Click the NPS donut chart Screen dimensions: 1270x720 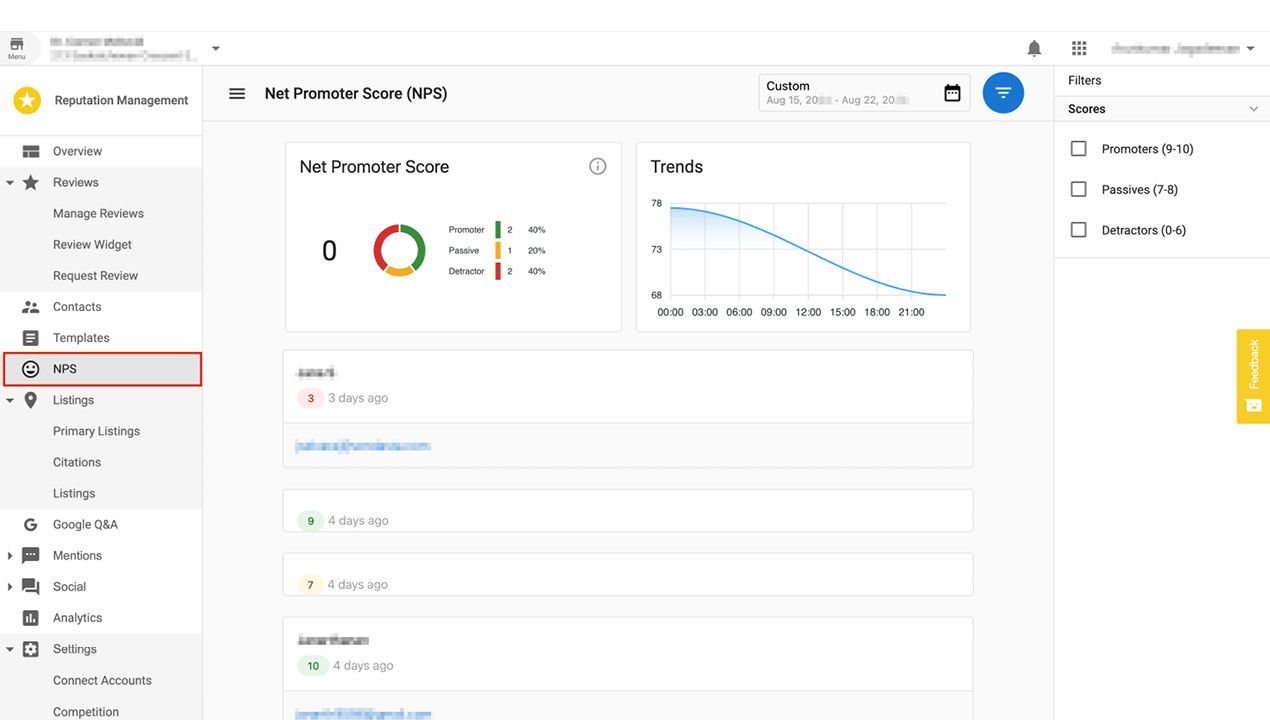point(399,250)
